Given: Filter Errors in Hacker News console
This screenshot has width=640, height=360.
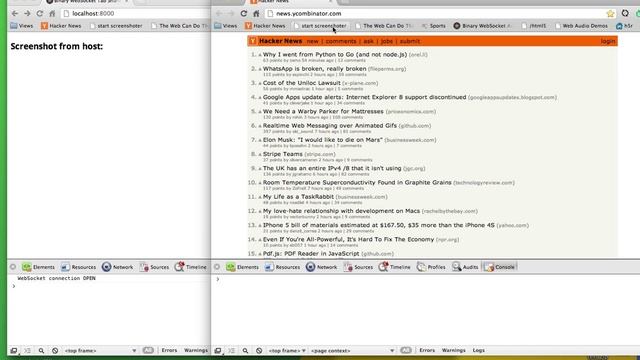Looking at the screenshot, I should click(x=427, y=350).
